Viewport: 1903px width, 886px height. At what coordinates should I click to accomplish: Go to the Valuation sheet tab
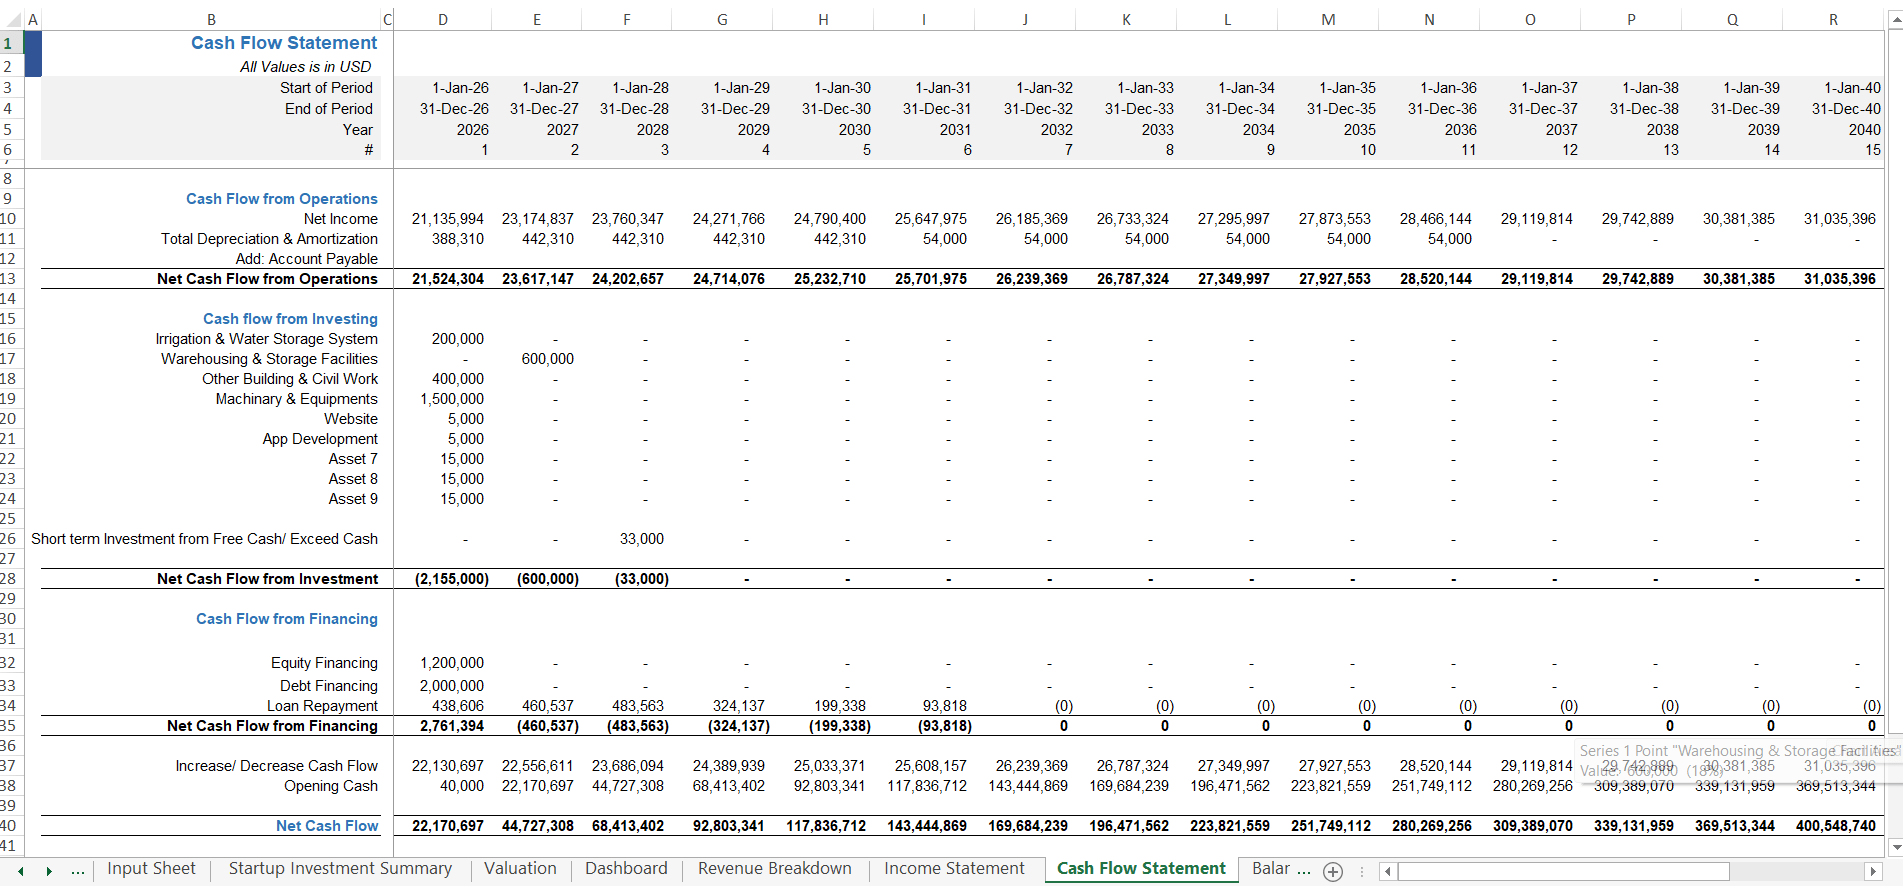point(520,869)
